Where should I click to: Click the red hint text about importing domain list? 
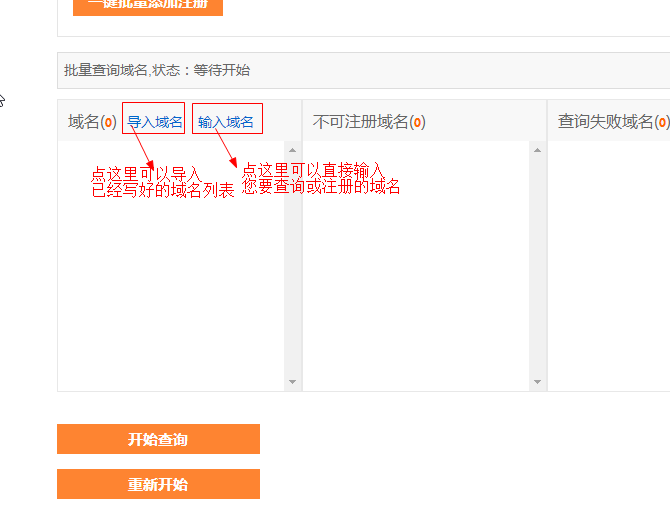pyautogui.click(x=160, y=183)
